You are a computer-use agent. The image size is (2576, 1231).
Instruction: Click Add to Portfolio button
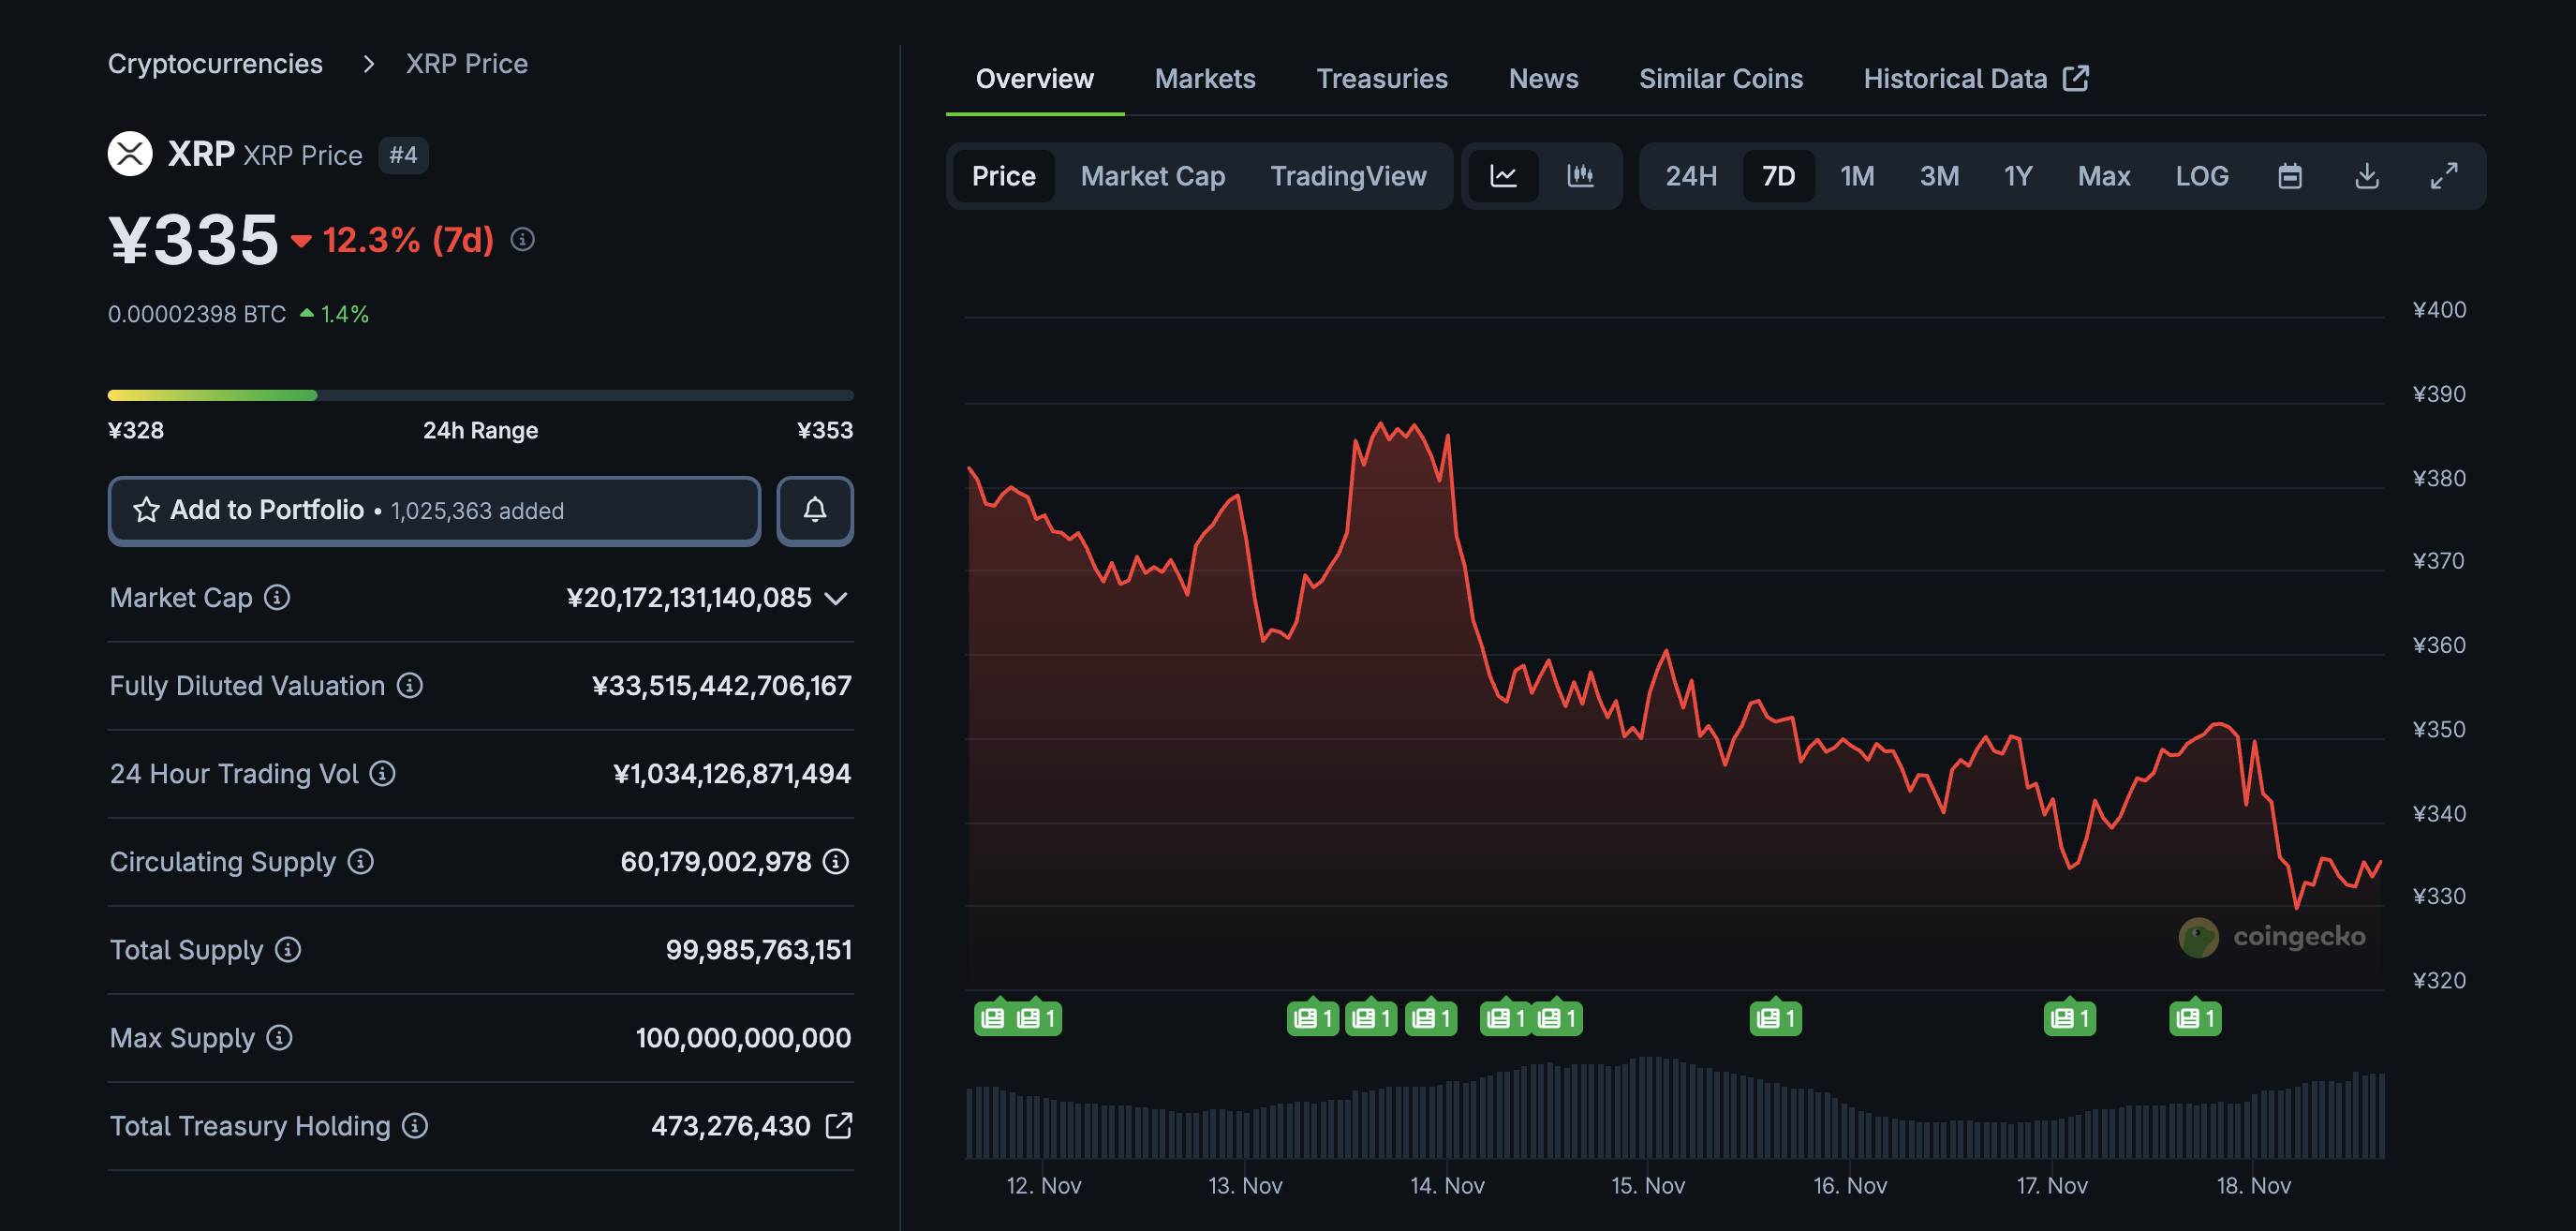pyautogui.click(x=434, y=510)
